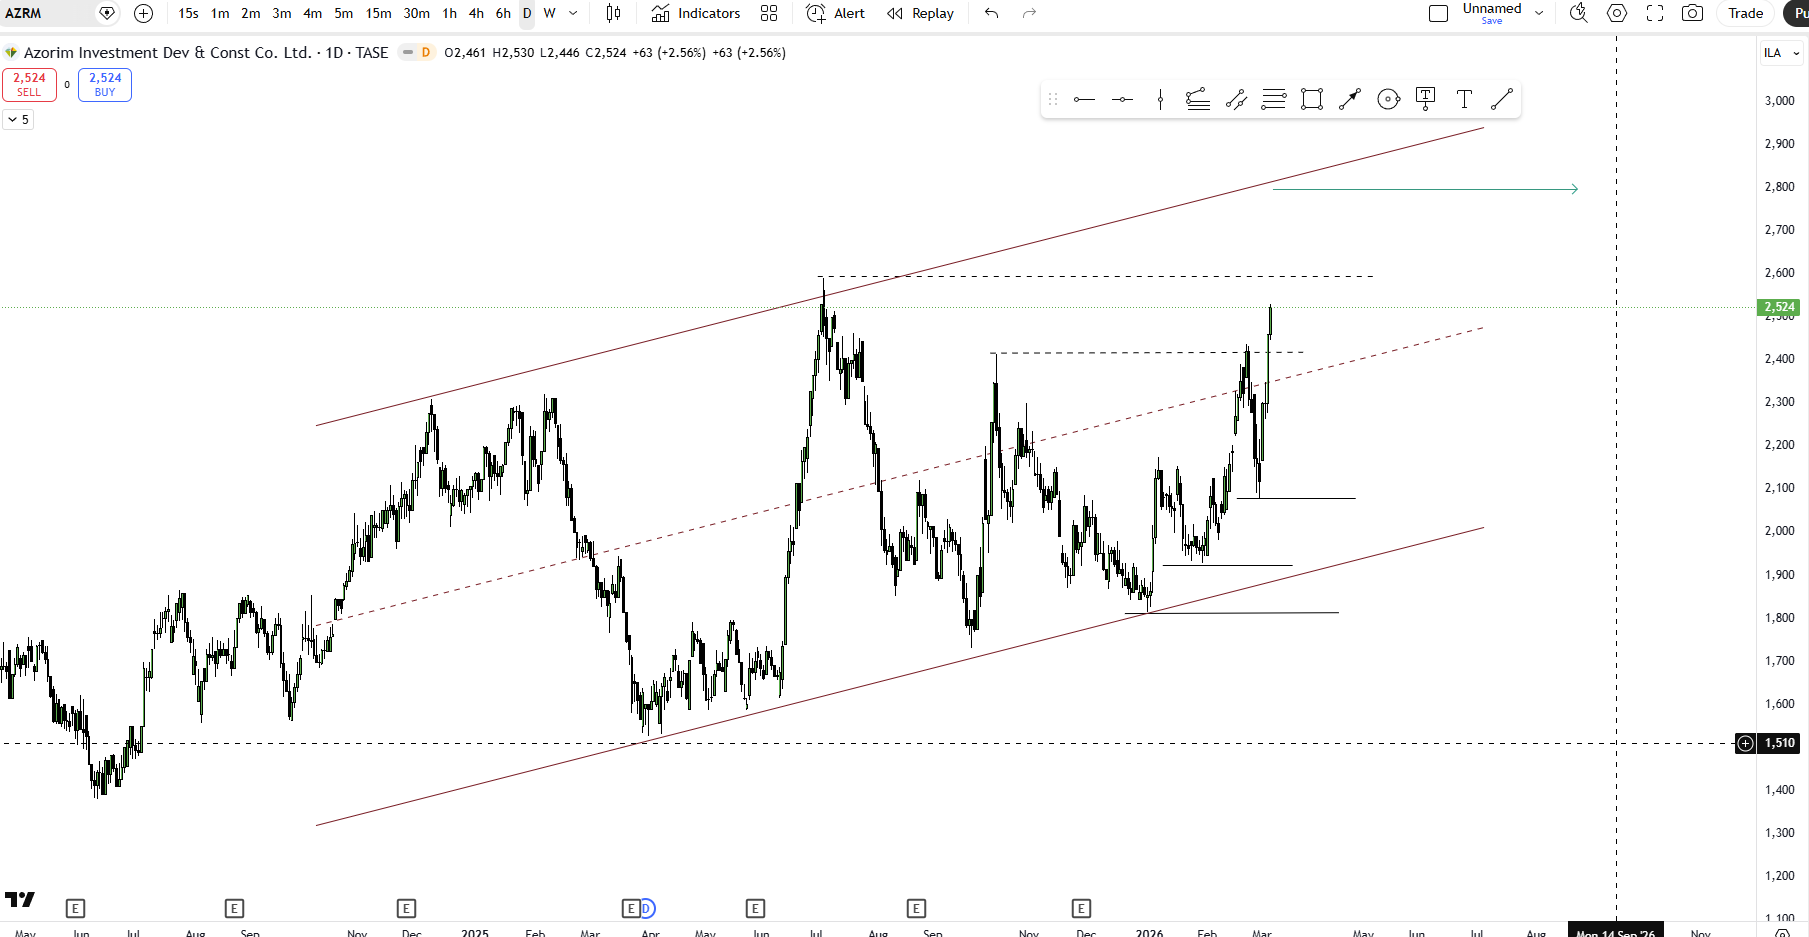
Task: Choose the circle drawing tool
Action: click(1388, 99)
